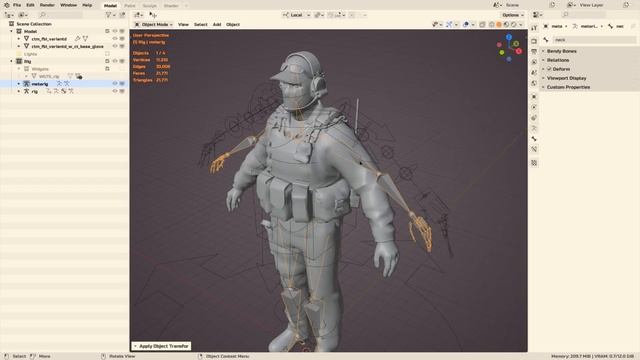Viewport: 640px width, 360px height.
Task: Expand the metarig object
Action: click(19, 84)
